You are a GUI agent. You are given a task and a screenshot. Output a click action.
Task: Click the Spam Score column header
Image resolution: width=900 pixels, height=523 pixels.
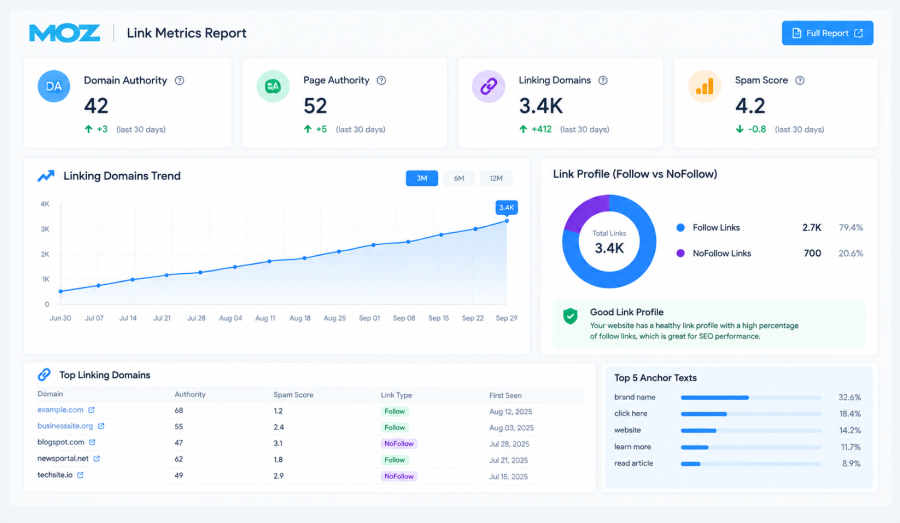(293, 395)
